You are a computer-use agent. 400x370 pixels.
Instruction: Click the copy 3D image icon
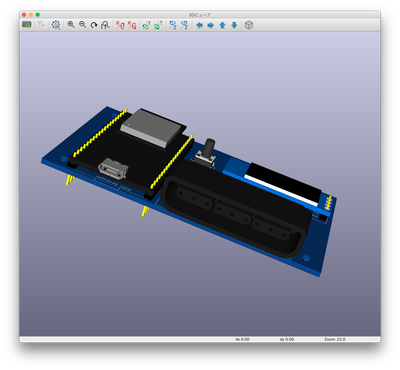[x=41, y=25]
